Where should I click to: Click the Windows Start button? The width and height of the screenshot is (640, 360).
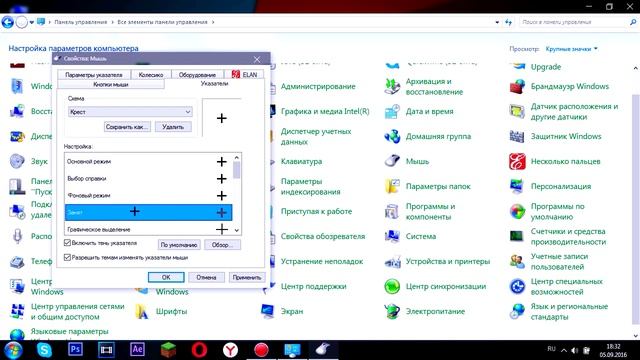pos(13,350)
